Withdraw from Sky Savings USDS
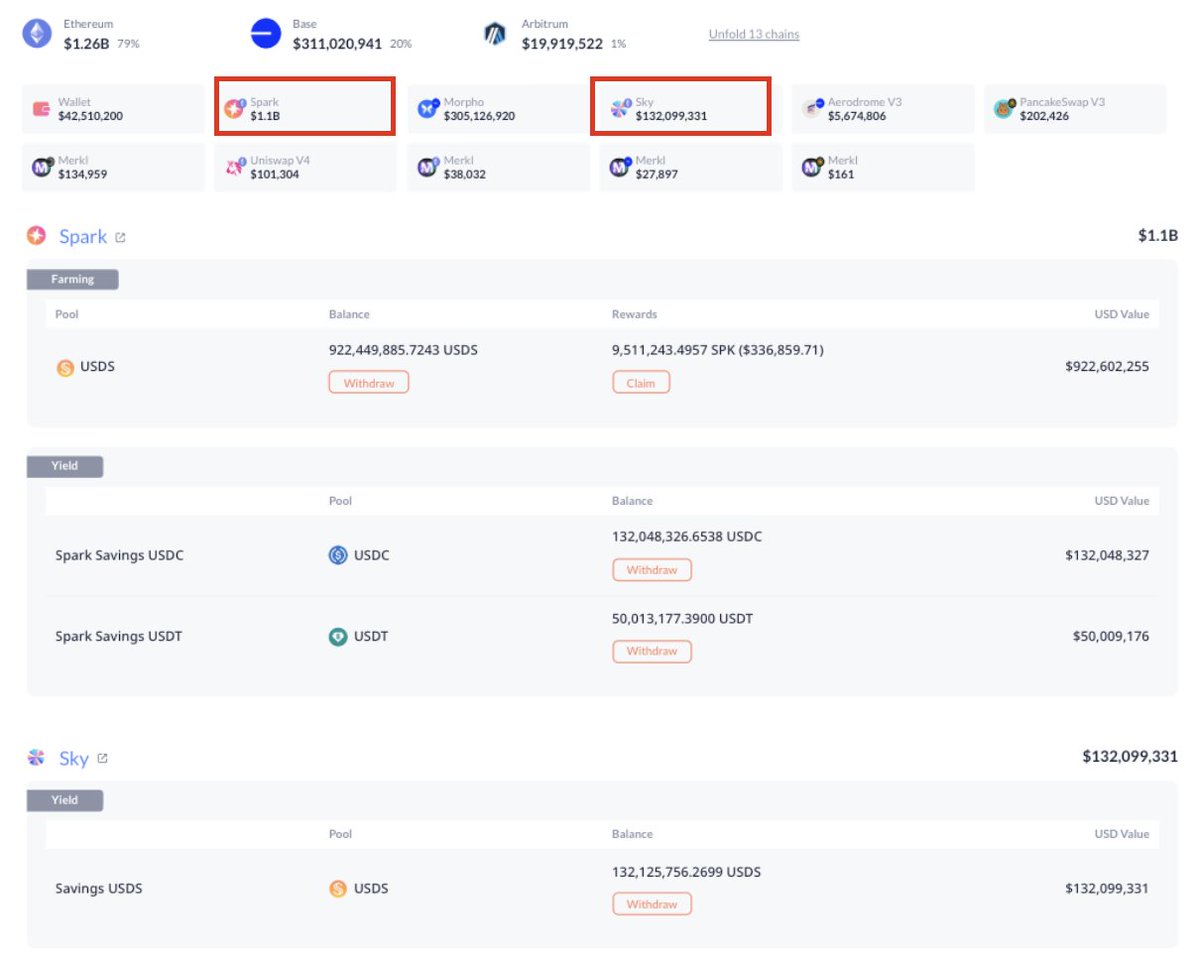Image resolution: width=1200 pixels, height=962 pixels. click(x=652, y=904)
